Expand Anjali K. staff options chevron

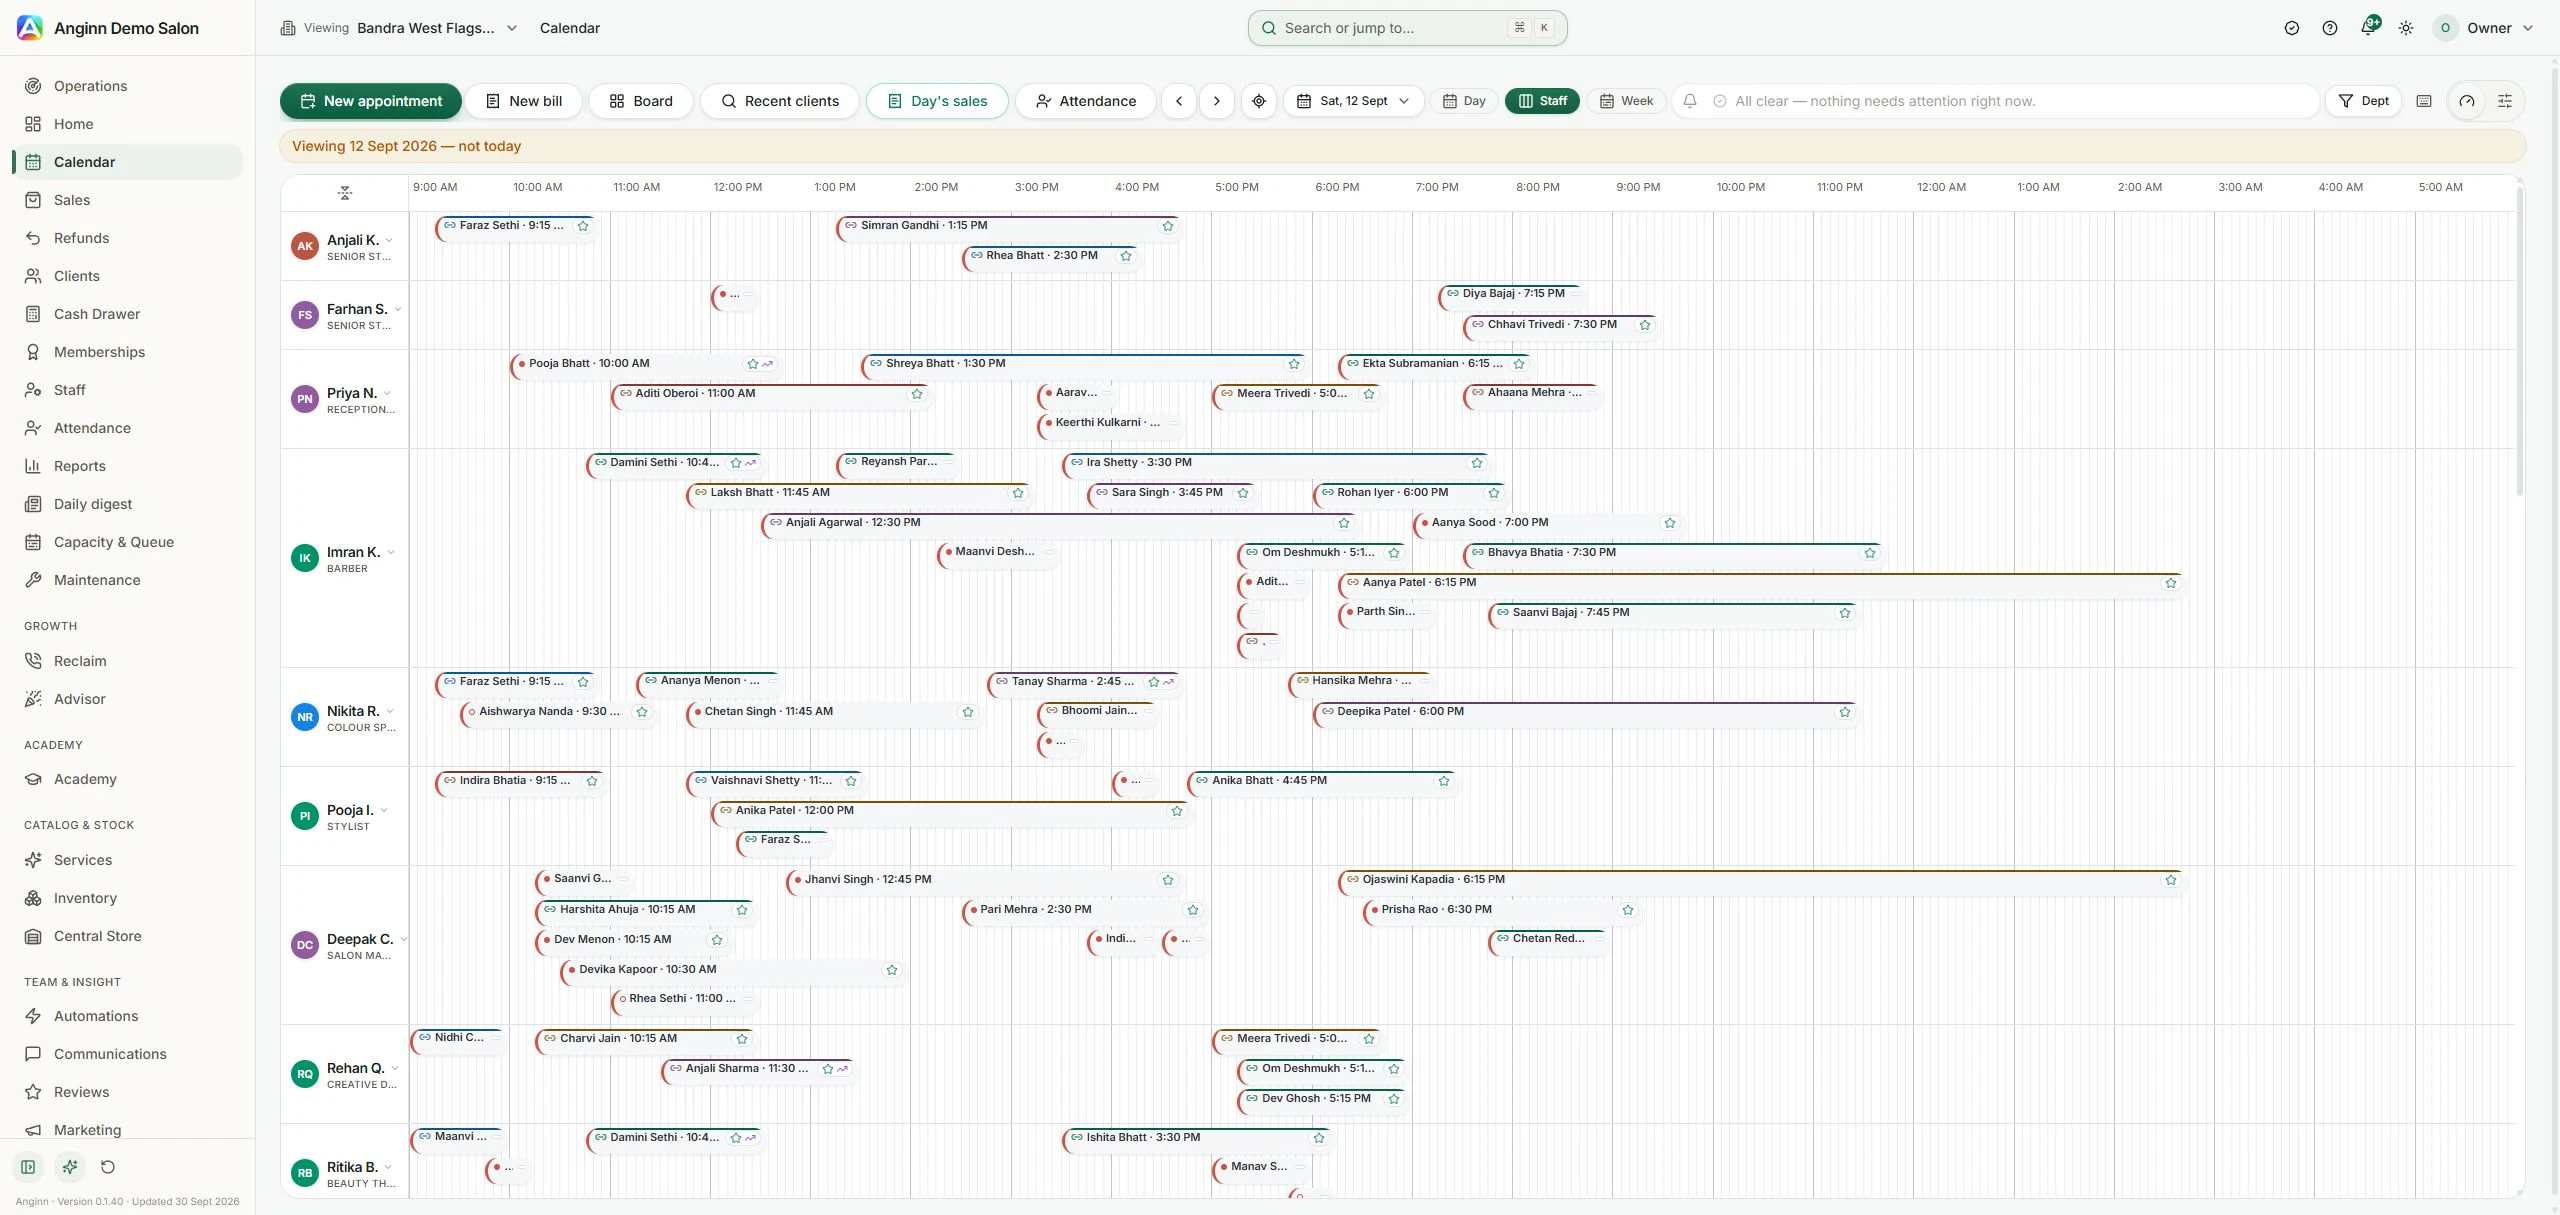click(x=389, y=240)
